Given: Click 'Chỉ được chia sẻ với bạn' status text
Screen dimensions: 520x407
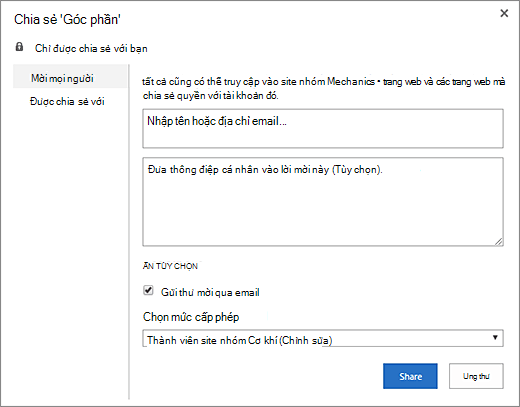Looking at the screenshot, I should tap(91, 49).
